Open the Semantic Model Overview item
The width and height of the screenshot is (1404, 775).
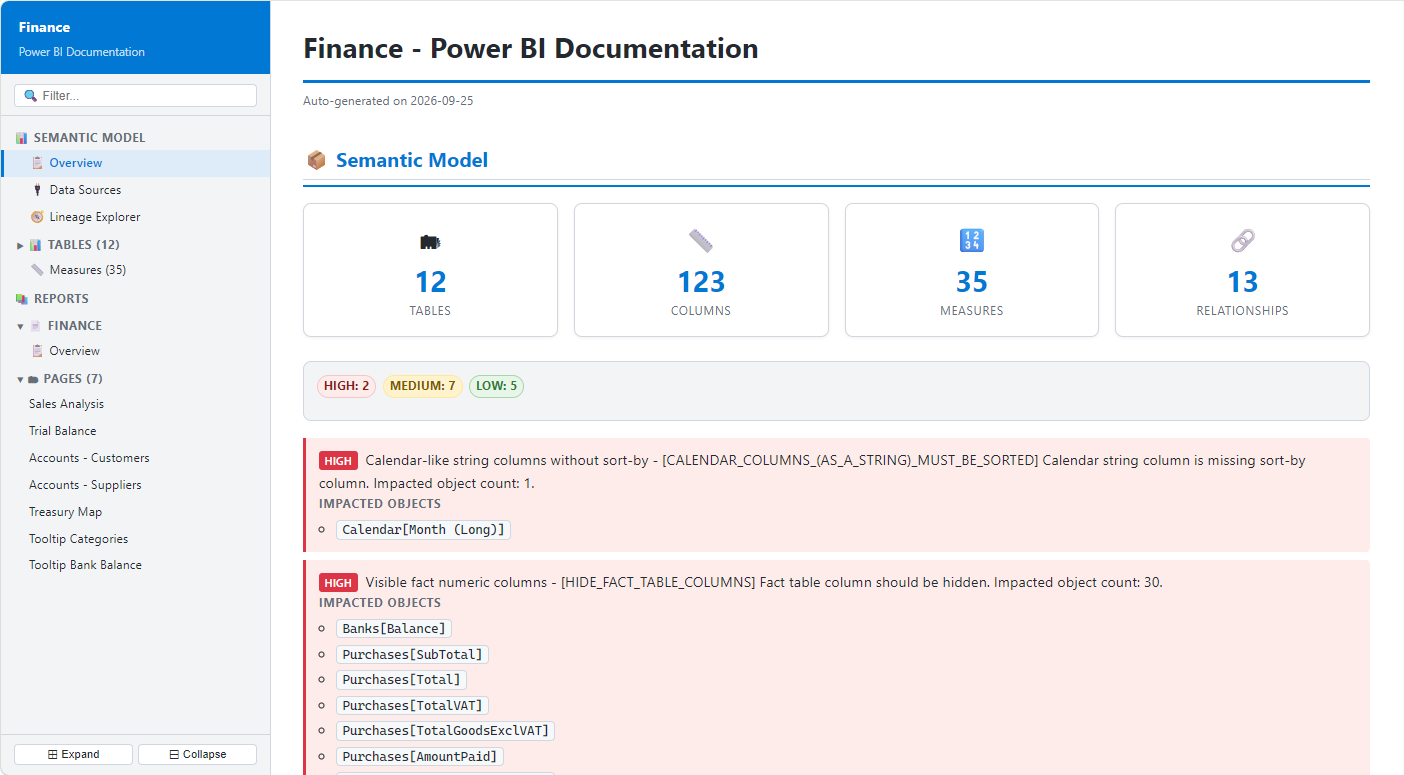[x=135, y=163]
